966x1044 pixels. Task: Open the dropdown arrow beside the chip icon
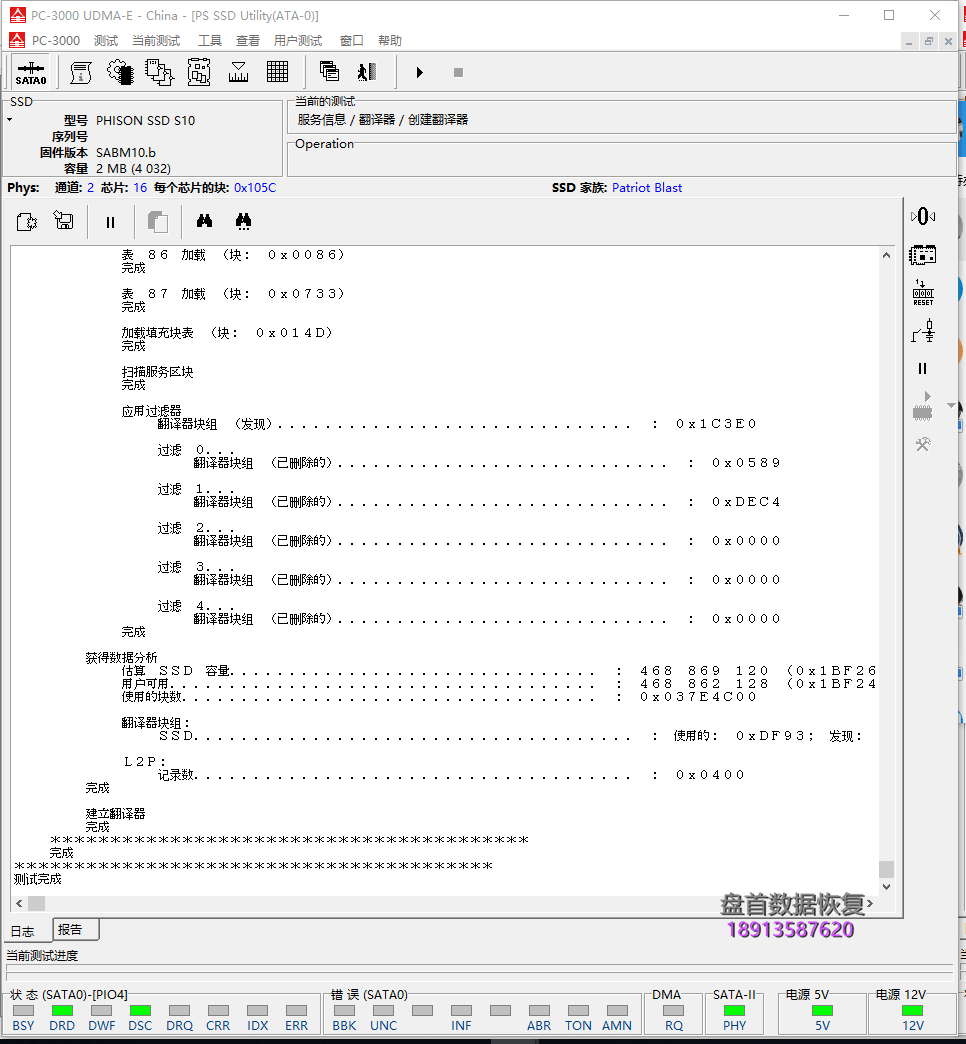[952, 405]
